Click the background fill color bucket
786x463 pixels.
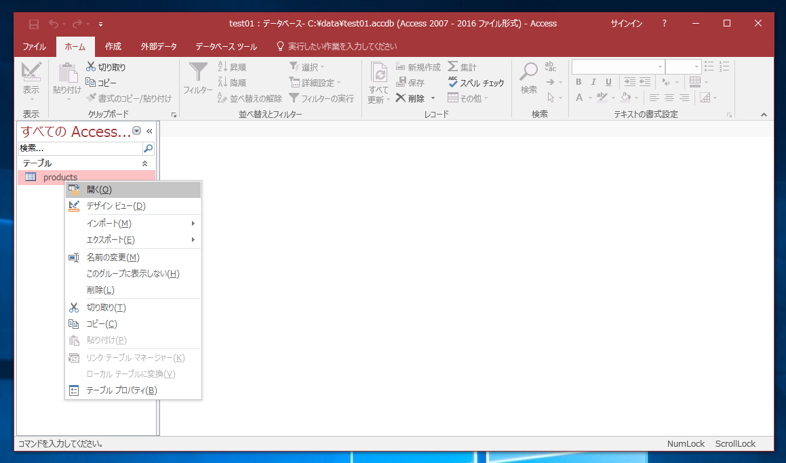pos(625,97)
